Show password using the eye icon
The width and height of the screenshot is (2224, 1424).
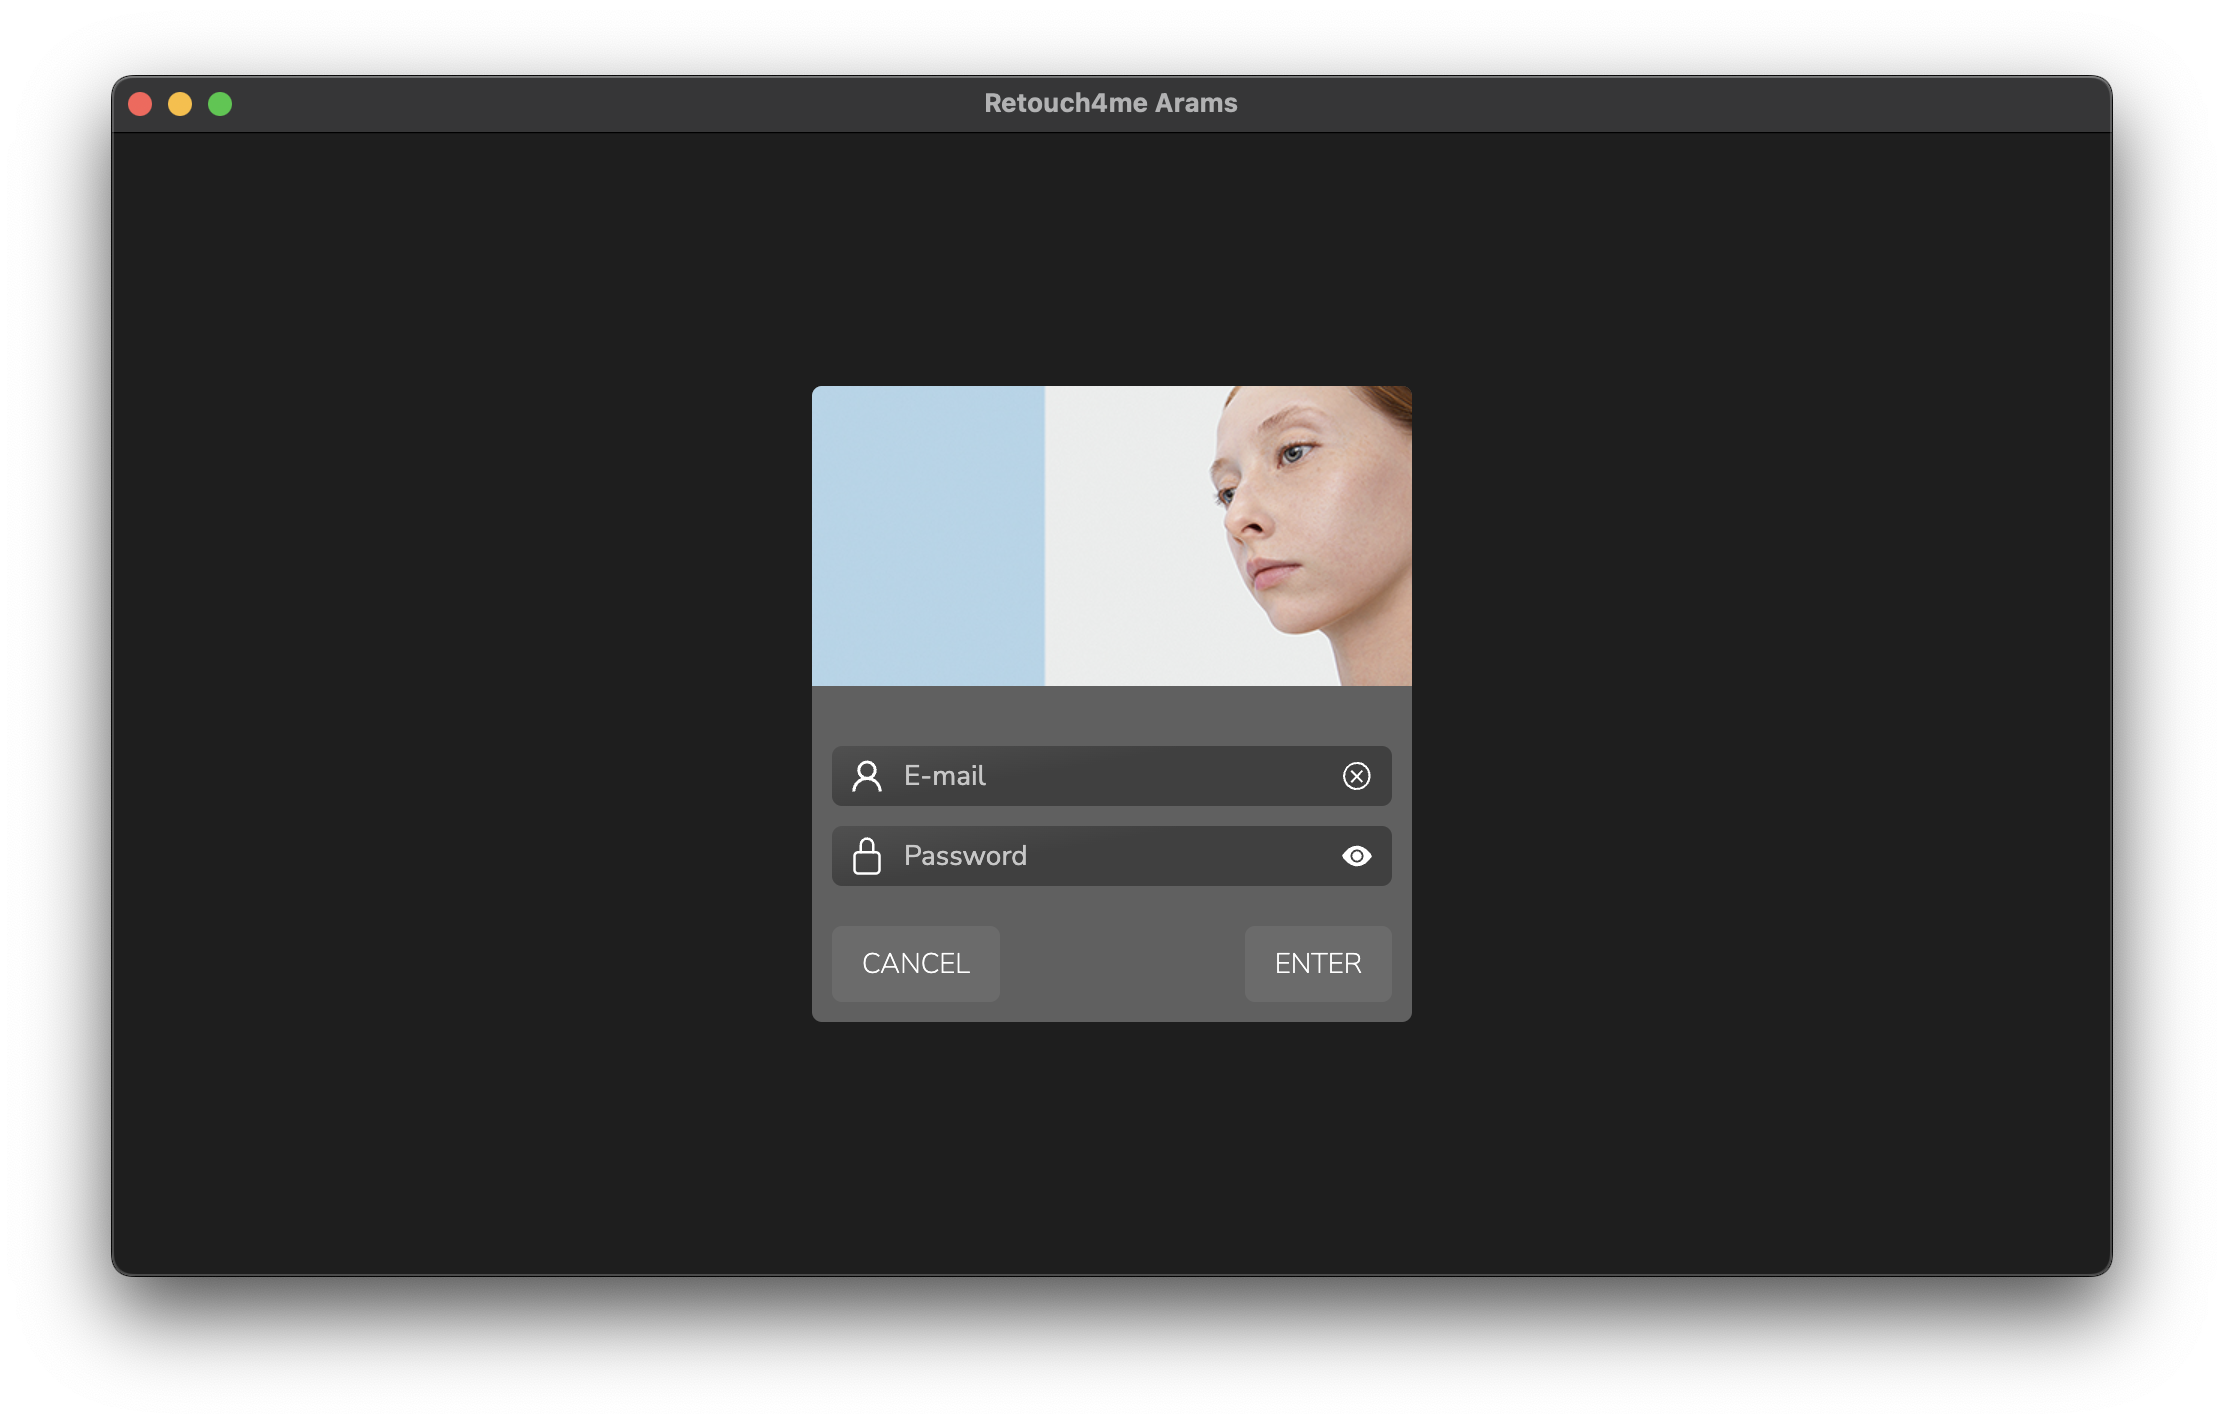(1356, 856)
